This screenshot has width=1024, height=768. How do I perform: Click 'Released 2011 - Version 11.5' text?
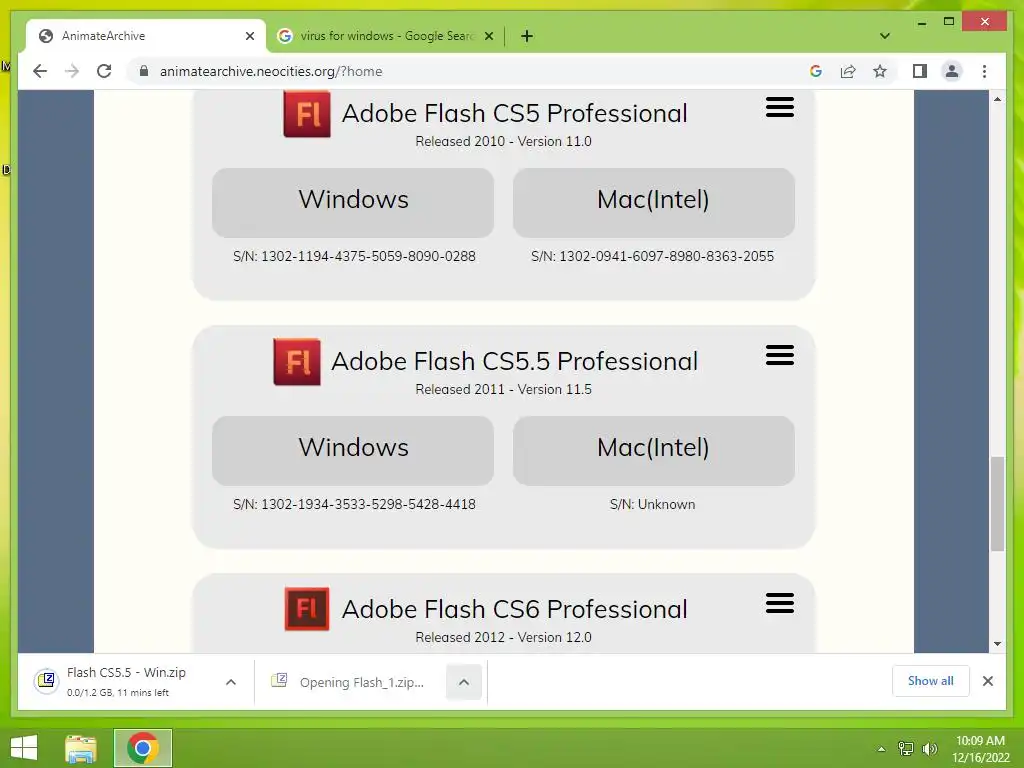[504, 389]
